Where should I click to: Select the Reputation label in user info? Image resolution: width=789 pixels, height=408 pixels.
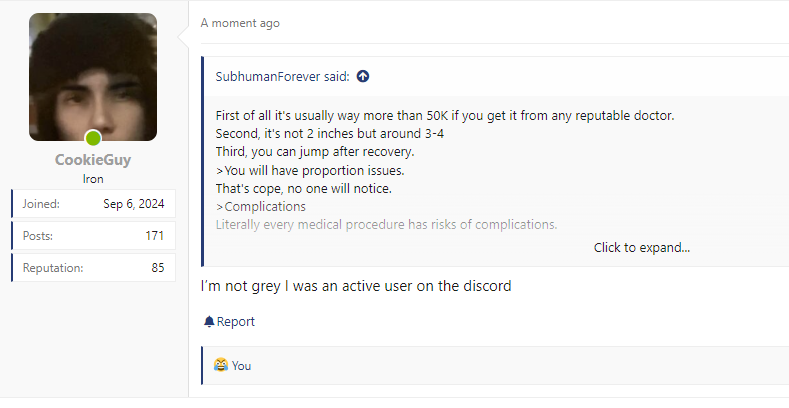click(x=53, y=268)
